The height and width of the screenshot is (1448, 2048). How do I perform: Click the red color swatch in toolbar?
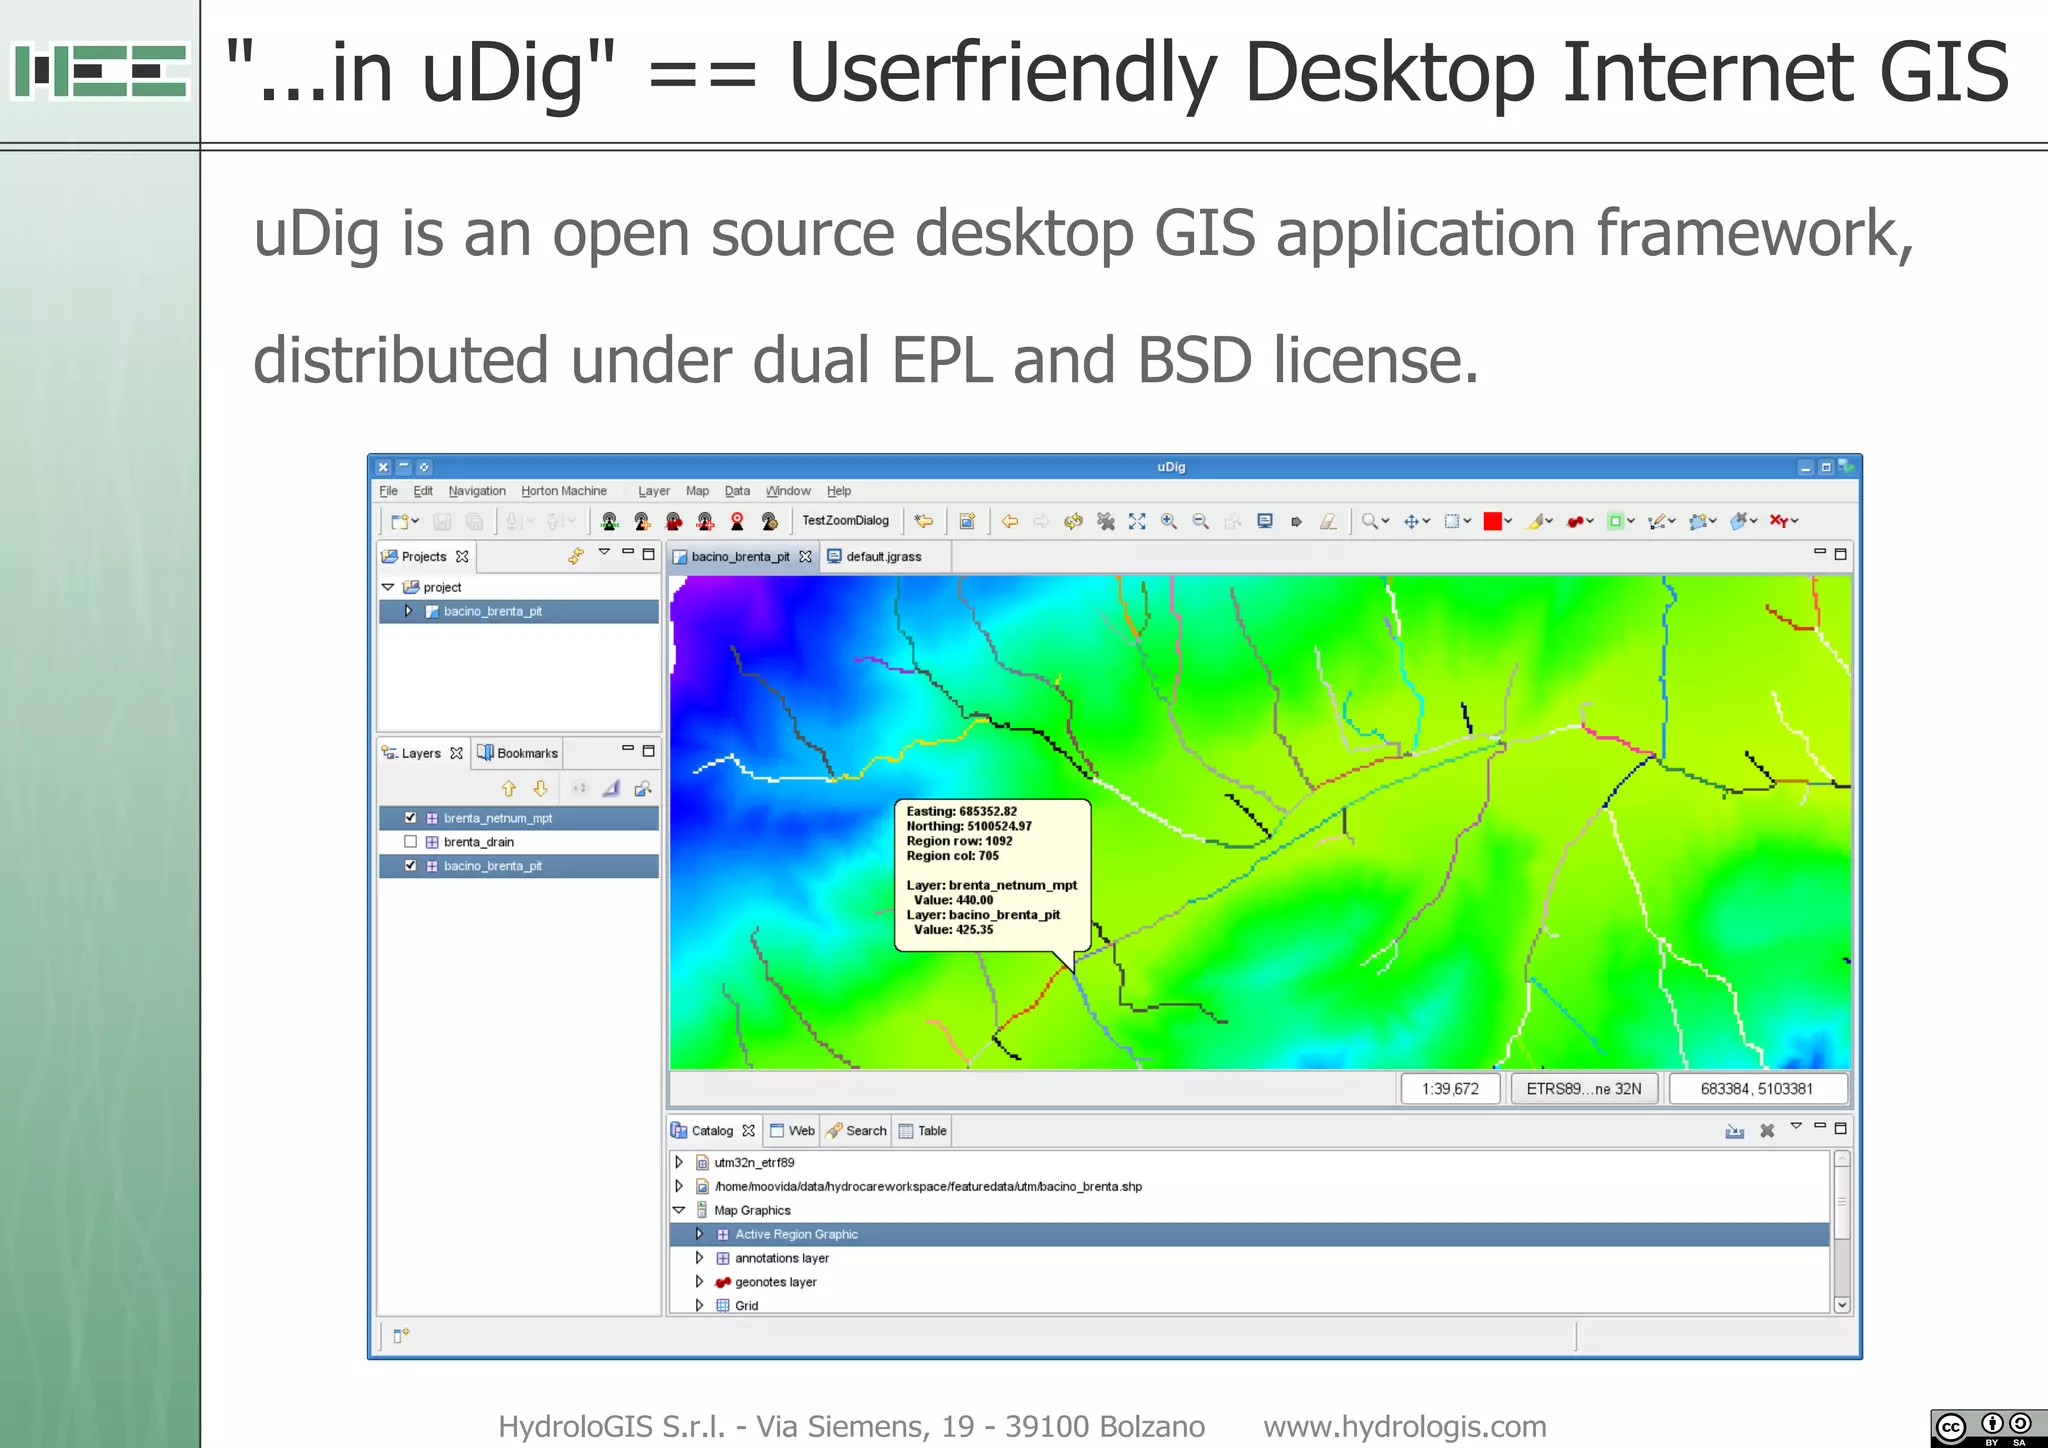[1492, 521]
